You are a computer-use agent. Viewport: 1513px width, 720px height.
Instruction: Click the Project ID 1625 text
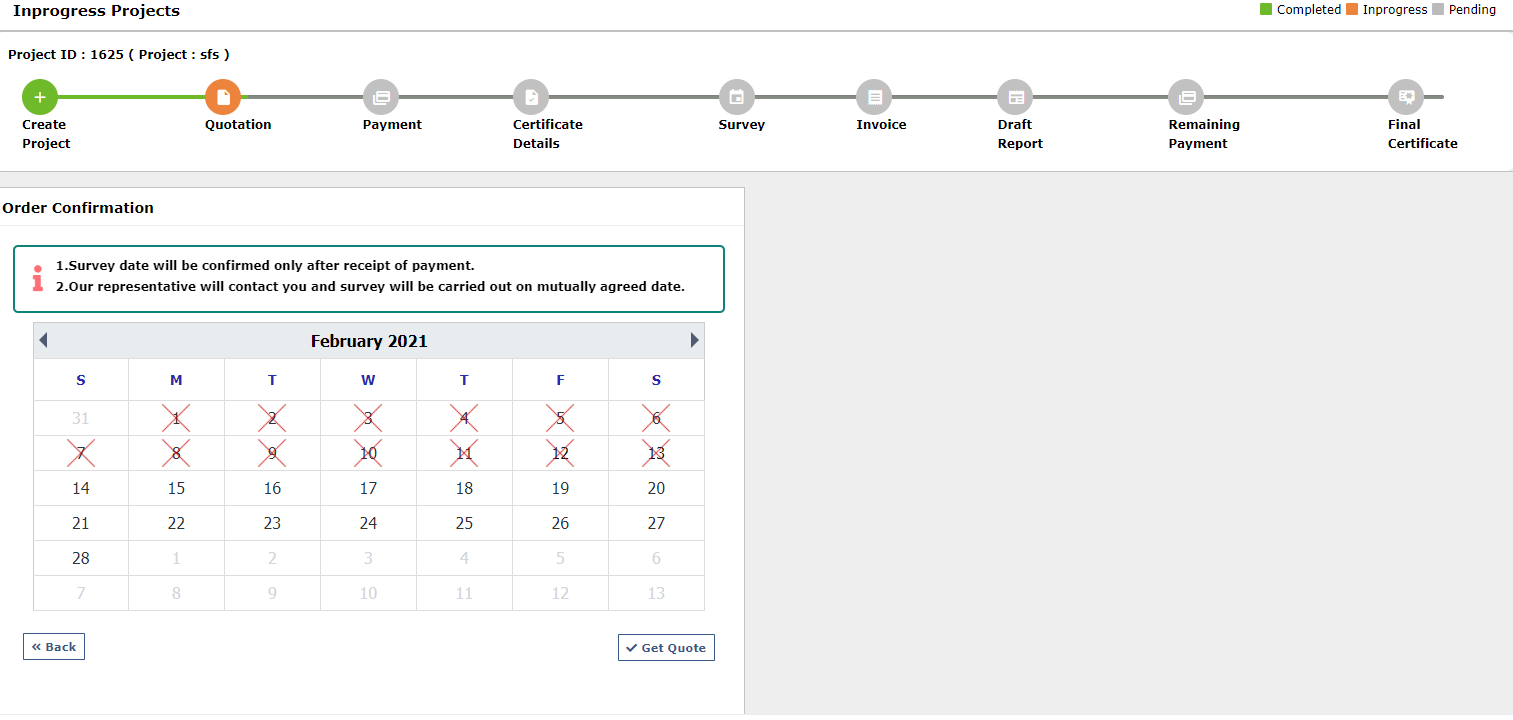(119, 55)
